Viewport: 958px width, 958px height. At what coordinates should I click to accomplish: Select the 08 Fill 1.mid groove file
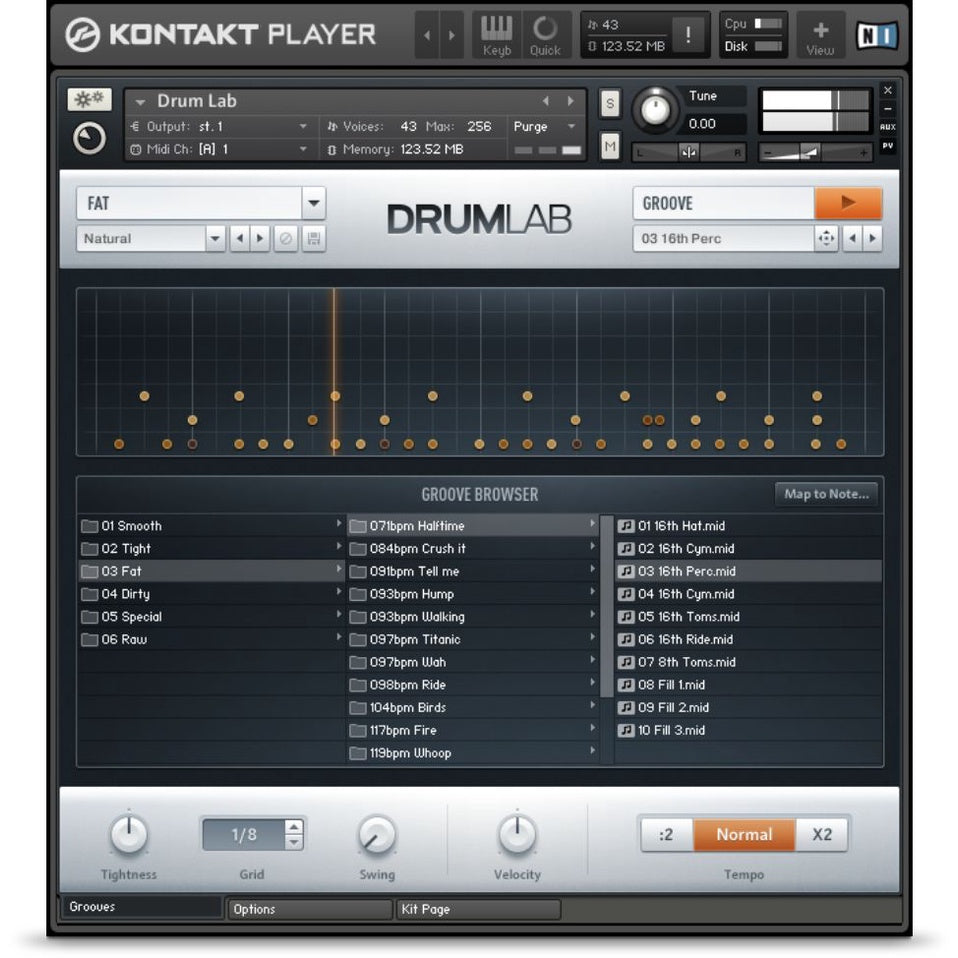690,685
